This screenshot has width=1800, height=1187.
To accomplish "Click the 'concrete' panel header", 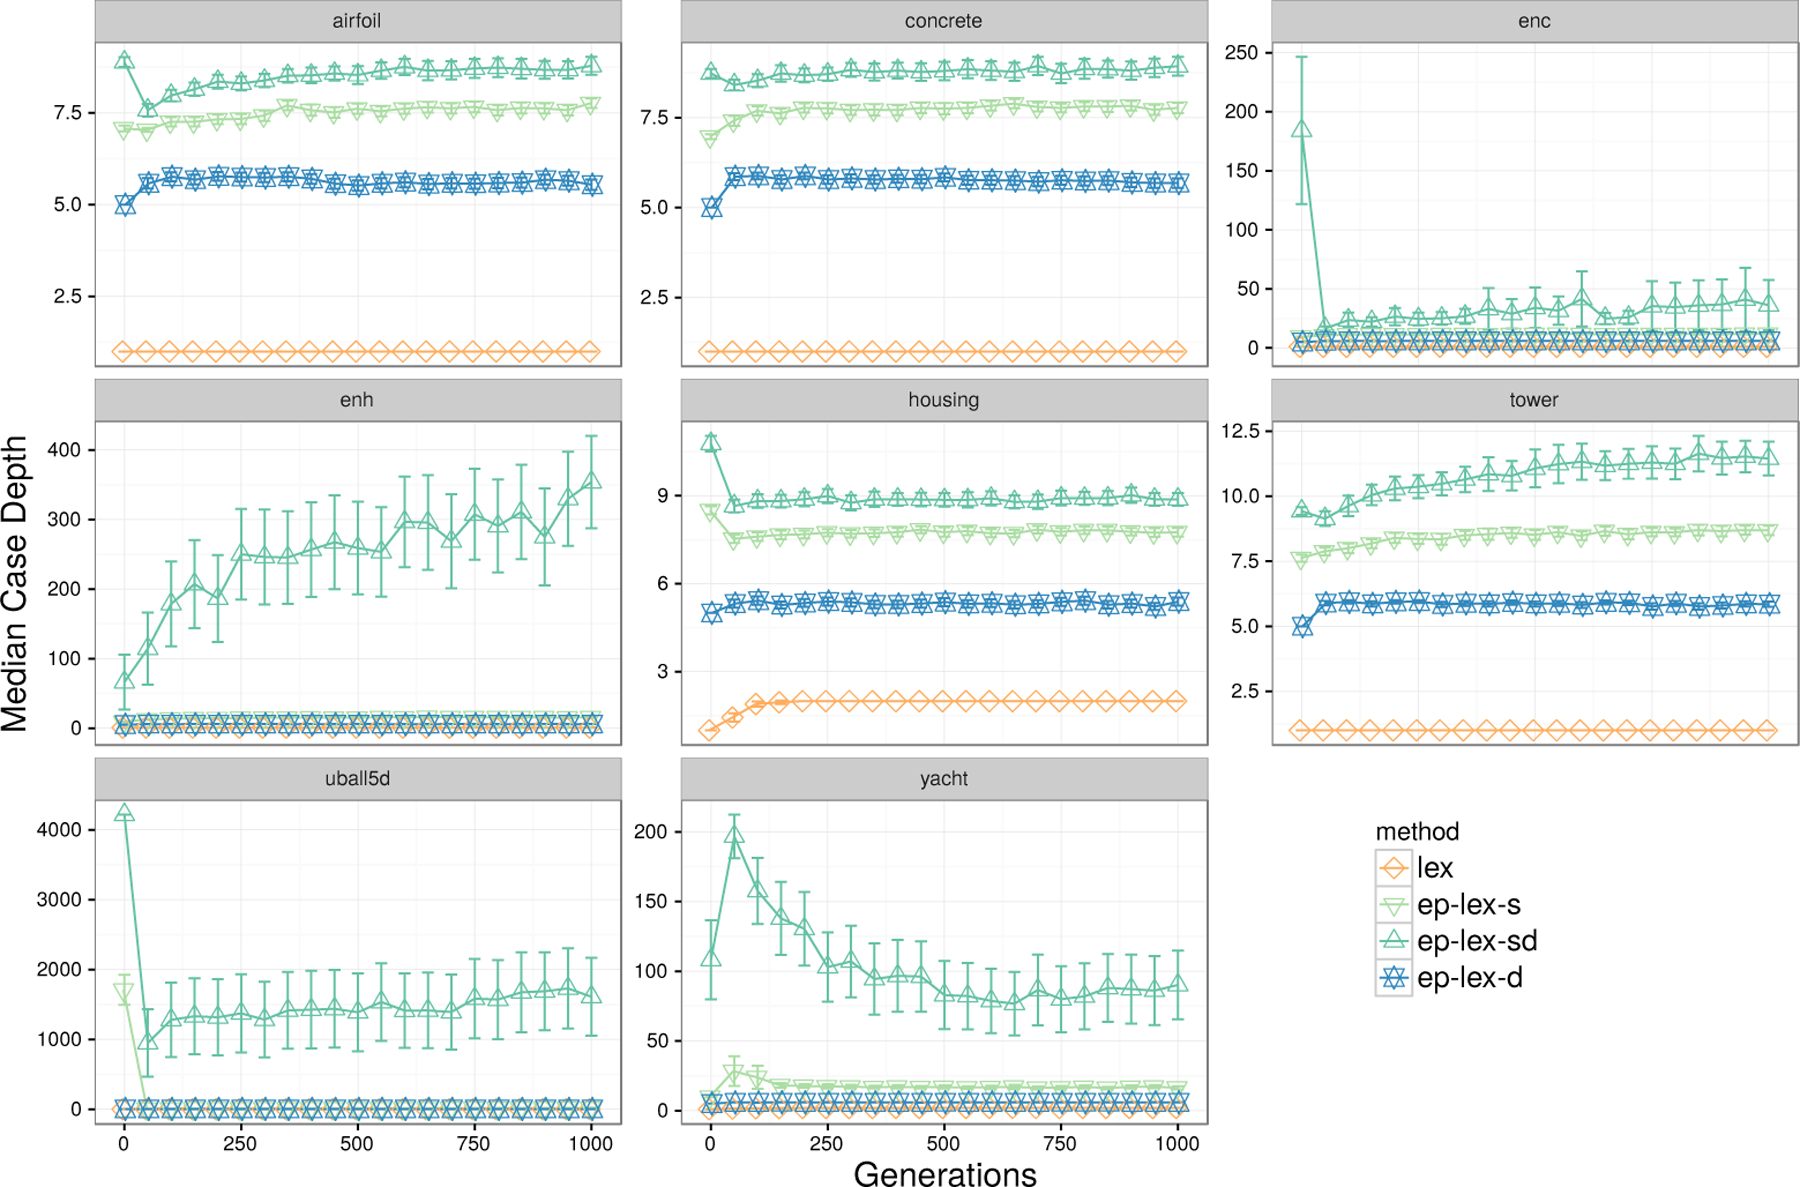I will 944,21.
